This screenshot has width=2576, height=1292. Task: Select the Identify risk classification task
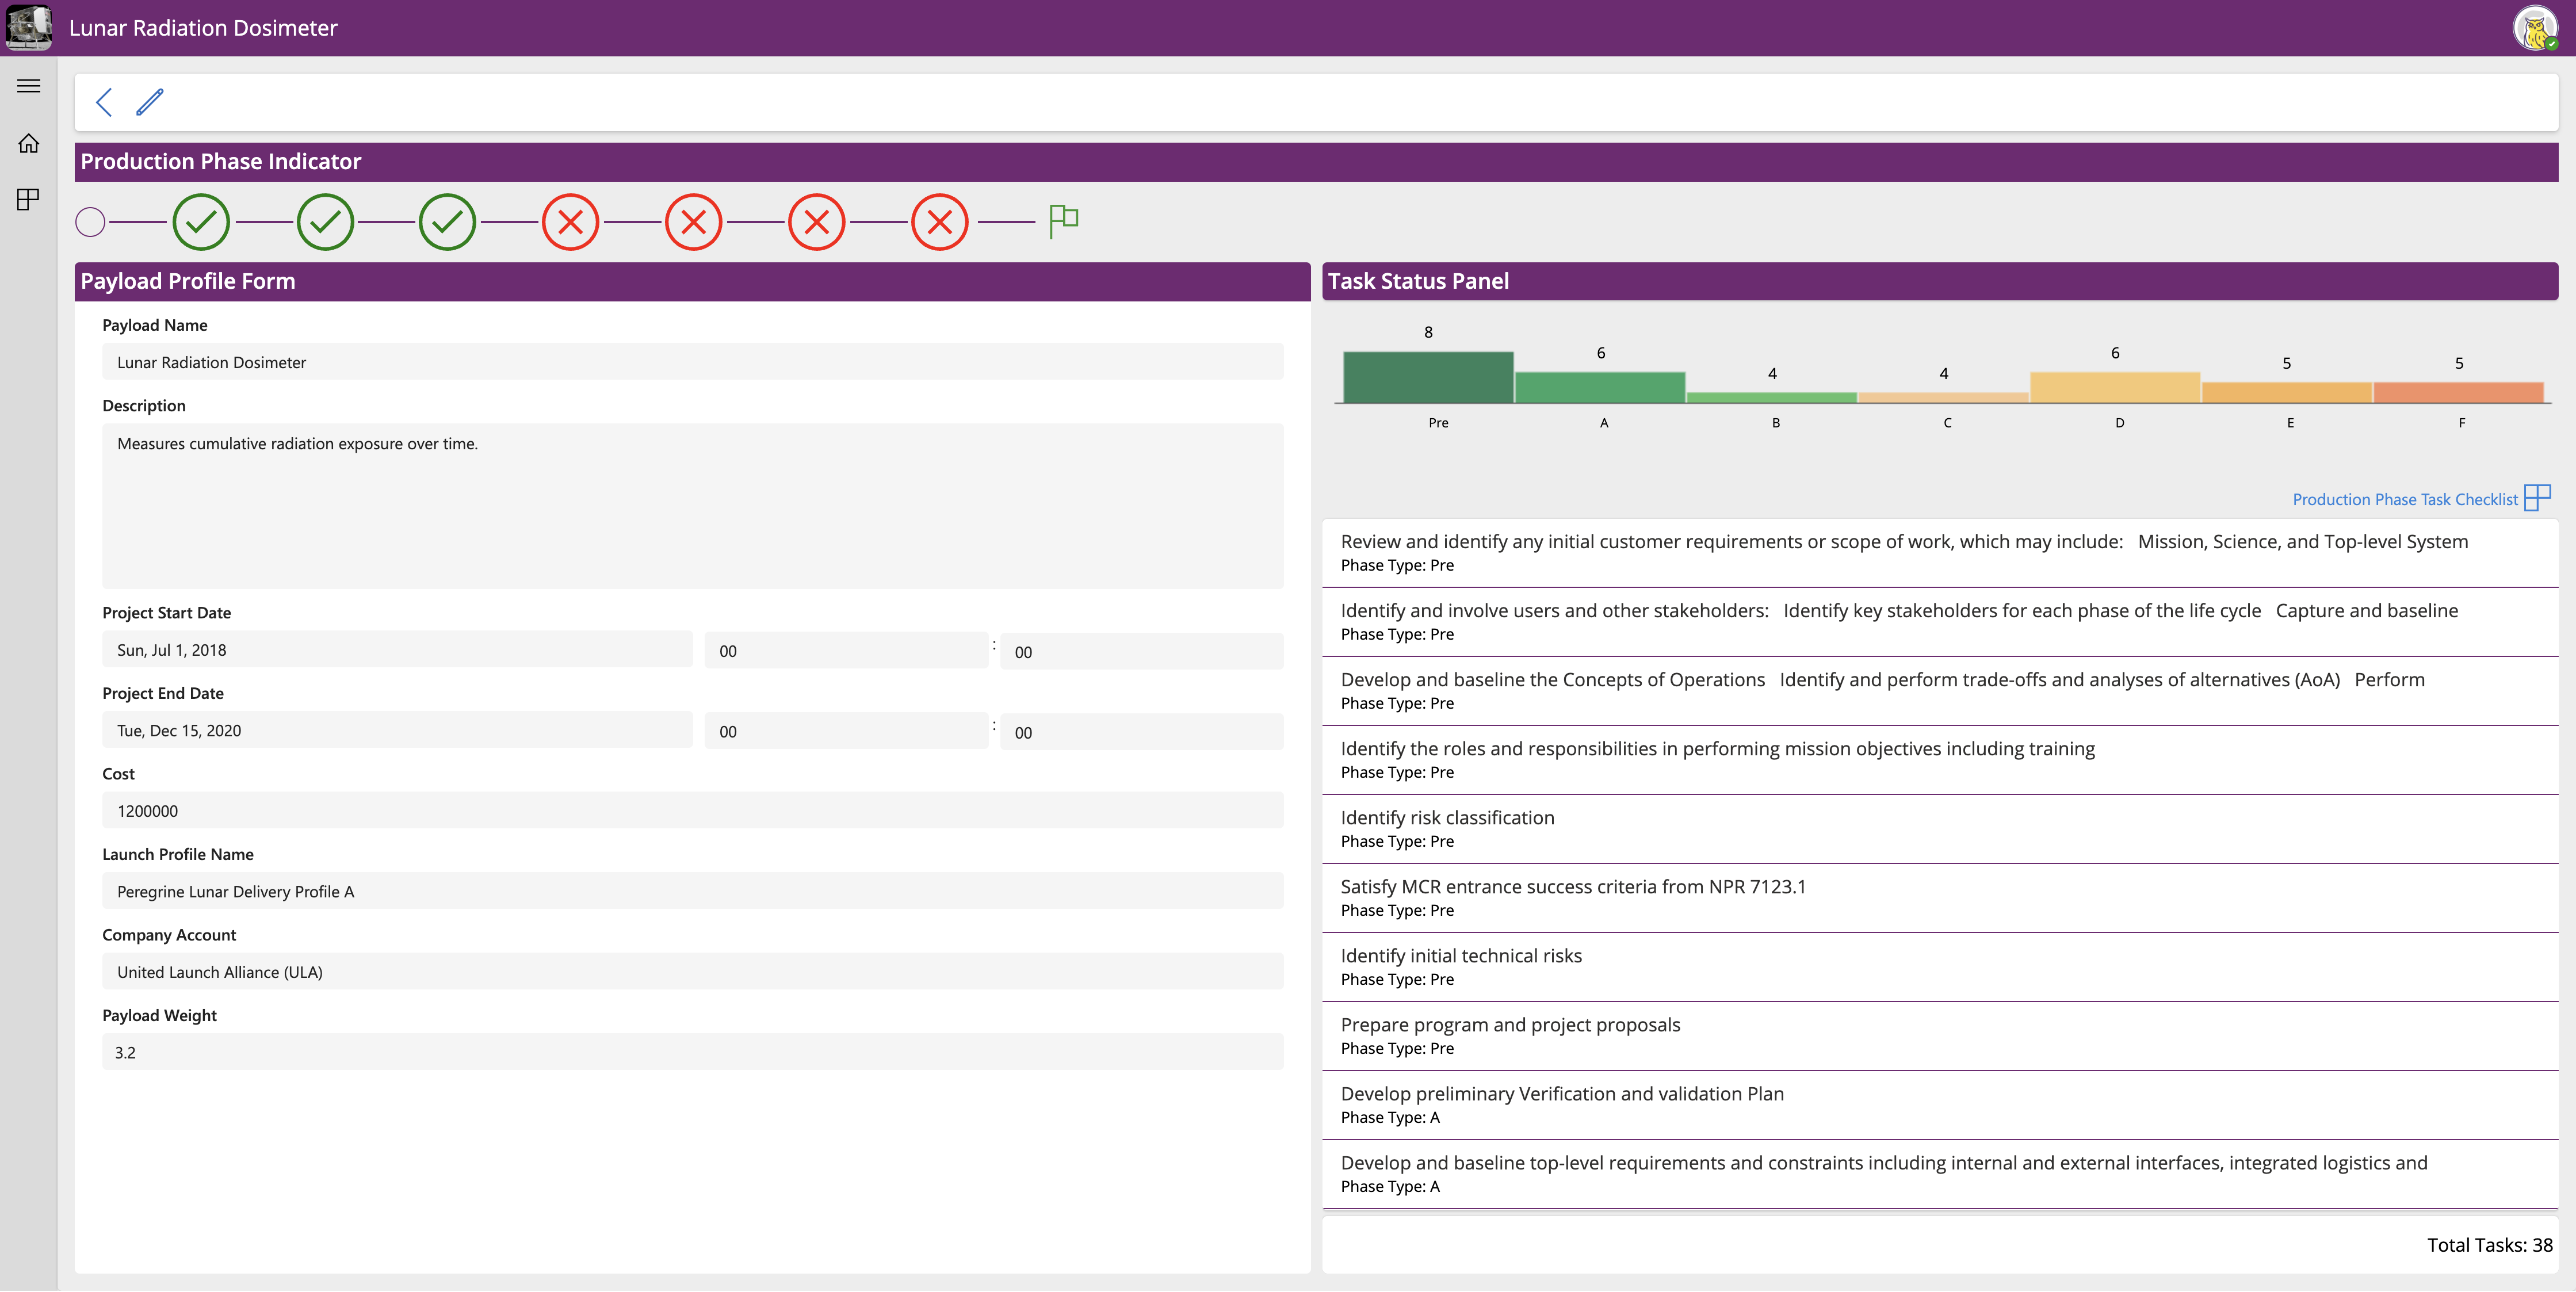coord(1447,817)
